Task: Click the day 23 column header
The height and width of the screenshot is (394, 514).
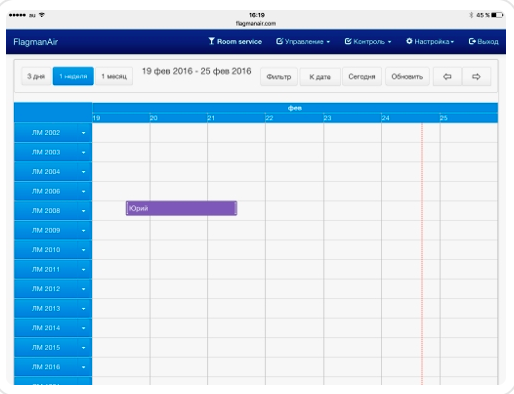Action: click(352, 118)
